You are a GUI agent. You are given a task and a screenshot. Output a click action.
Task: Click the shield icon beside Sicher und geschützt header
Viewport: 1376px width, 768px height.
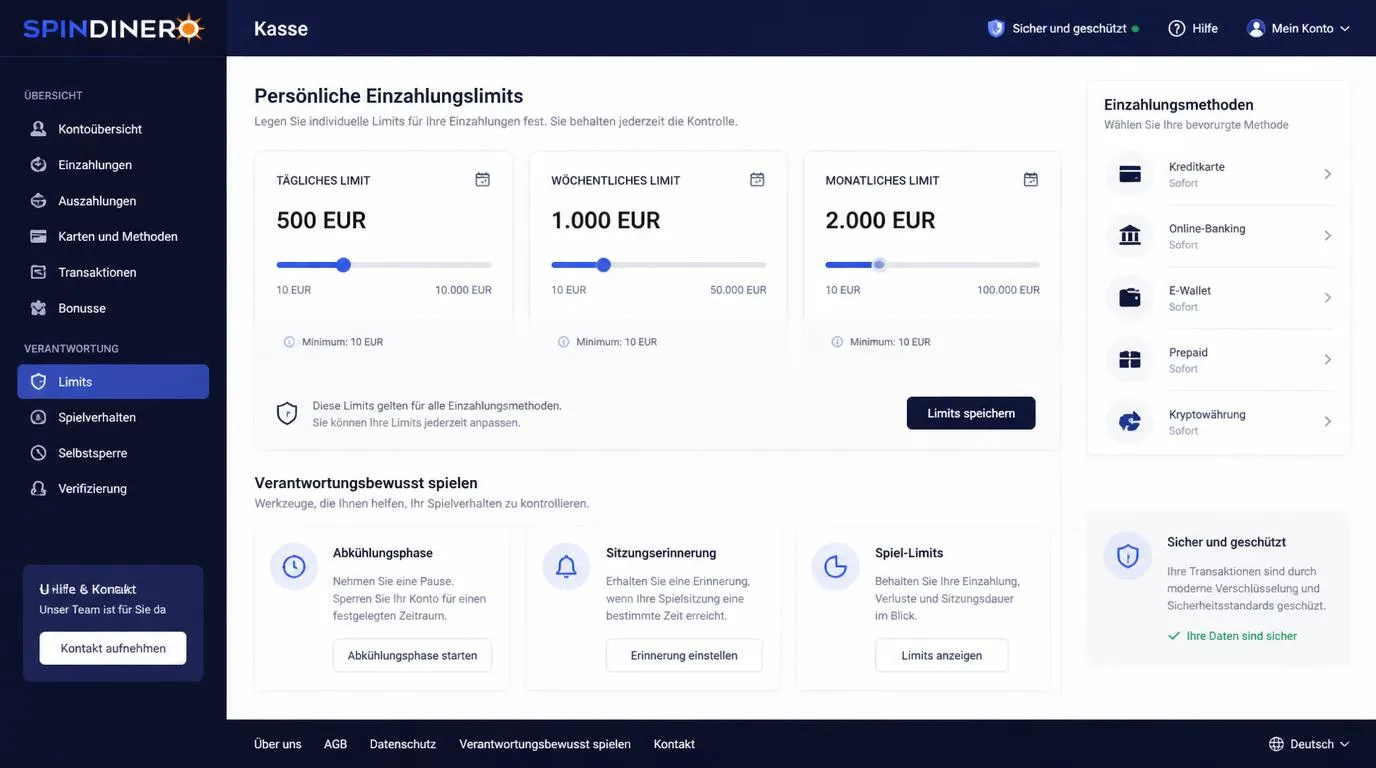pyautogui.click(x=996, y=28)
